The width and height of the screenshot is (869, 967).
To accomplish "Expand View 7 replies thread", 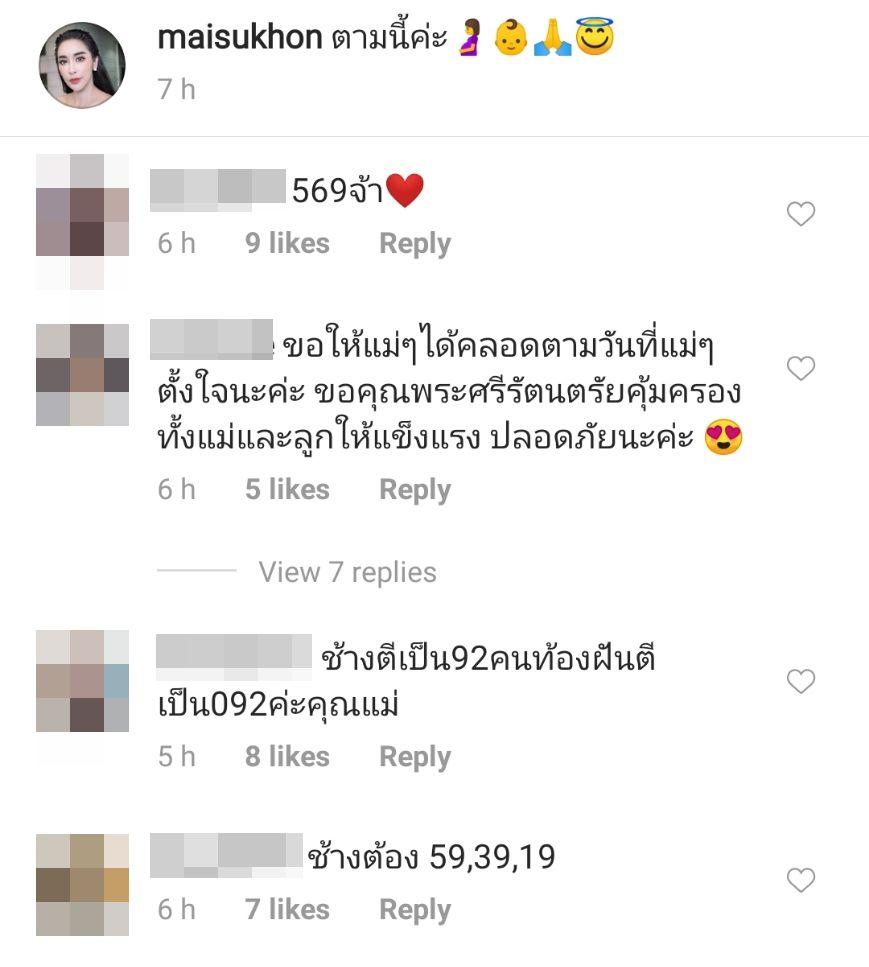I will coord(347,572).
